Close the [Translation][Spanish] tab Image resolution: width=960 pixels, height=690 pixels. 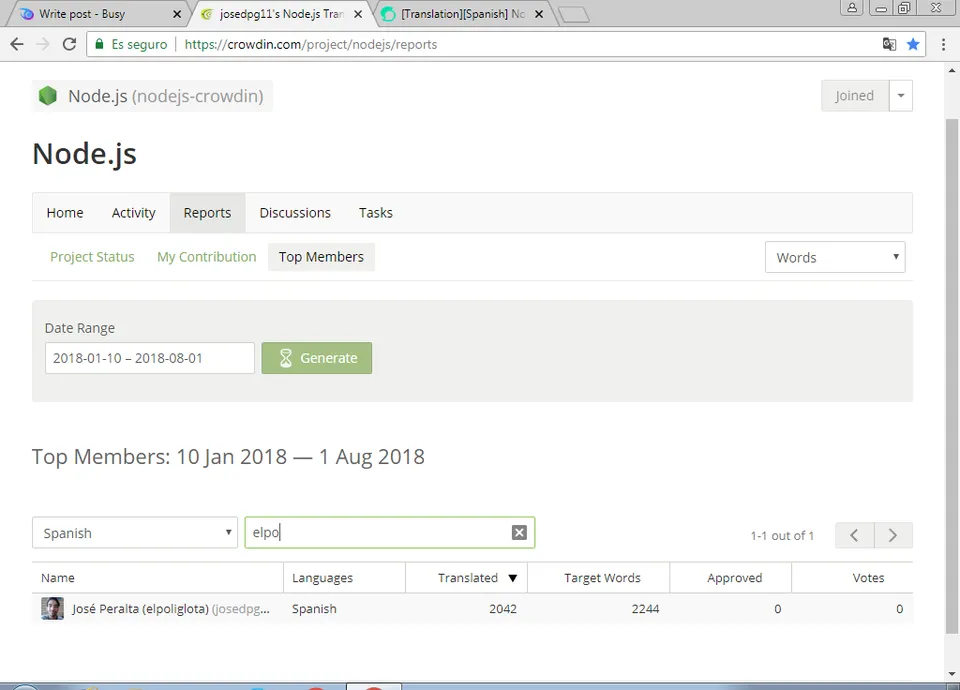point(539,14)
